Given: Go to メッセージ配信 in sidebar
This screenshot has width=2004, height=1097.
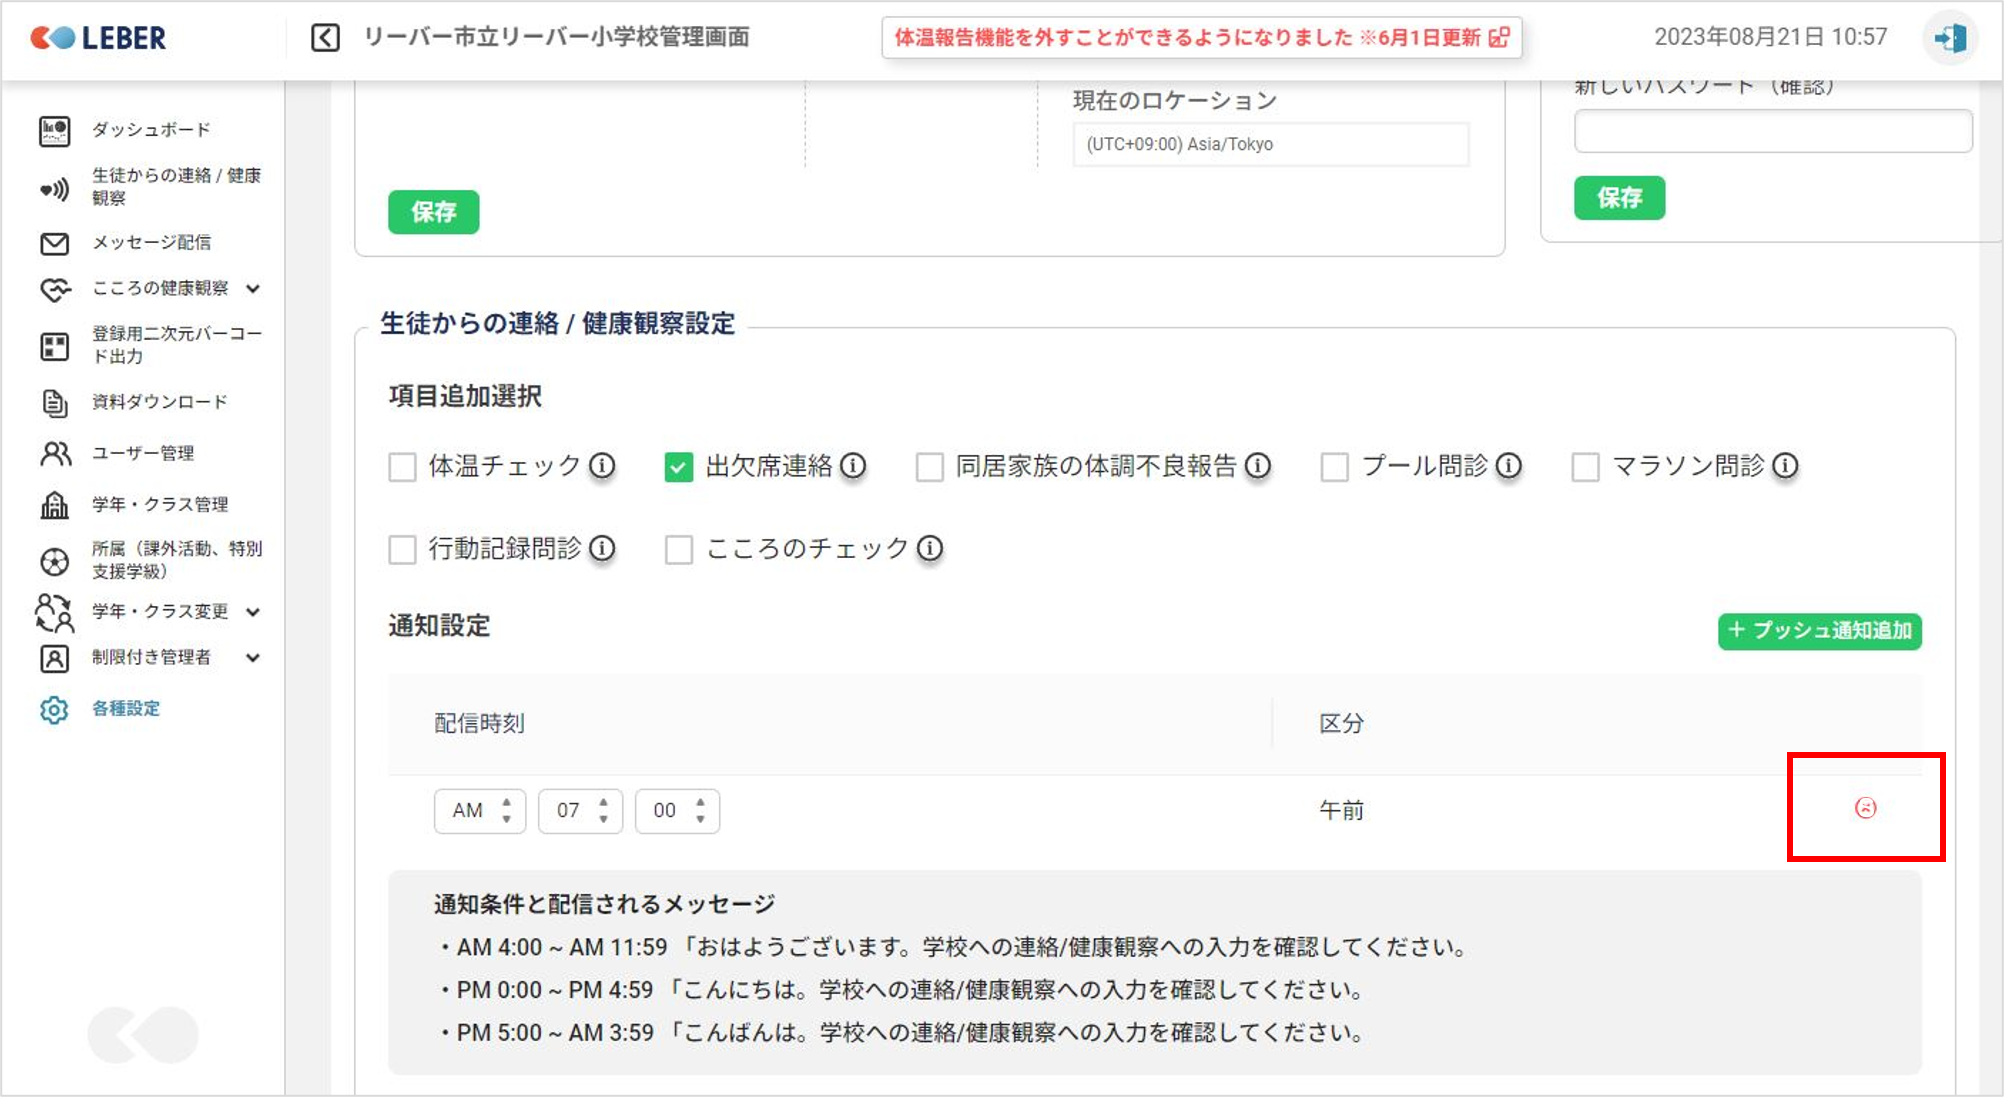Looking at the screenshot, I should (x=151, y=243).
